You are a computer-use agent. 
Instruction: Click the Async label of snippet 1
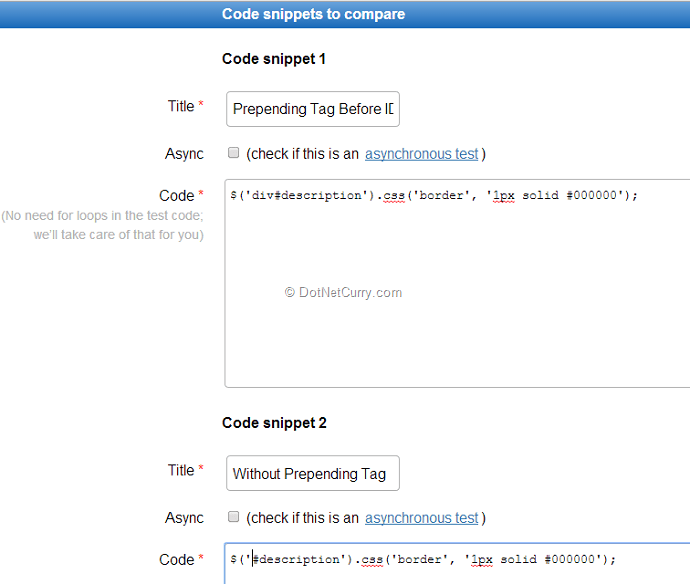tap(184, 154)
